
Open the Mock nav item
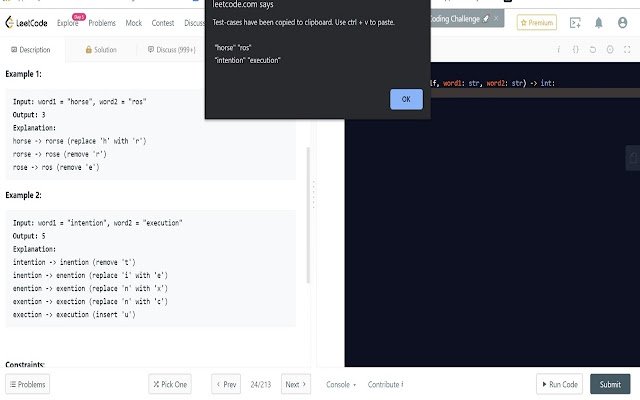click(133, 23)
